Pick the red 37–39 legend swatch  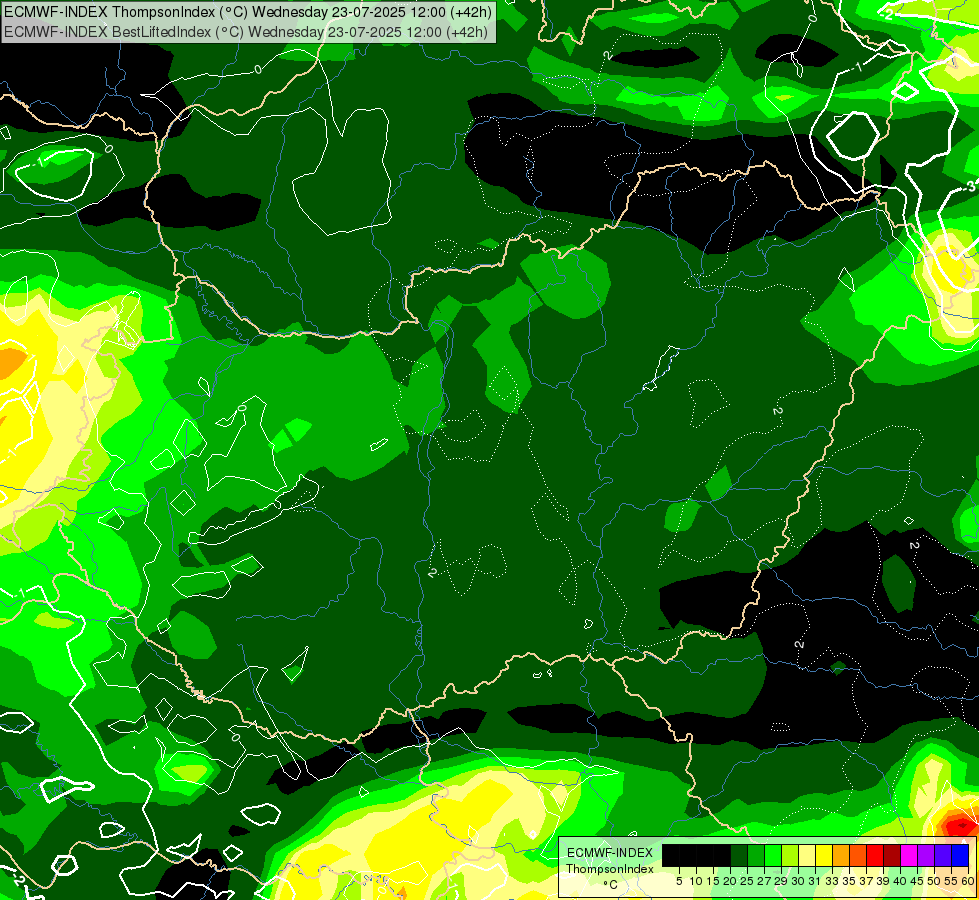pos(875,855)
